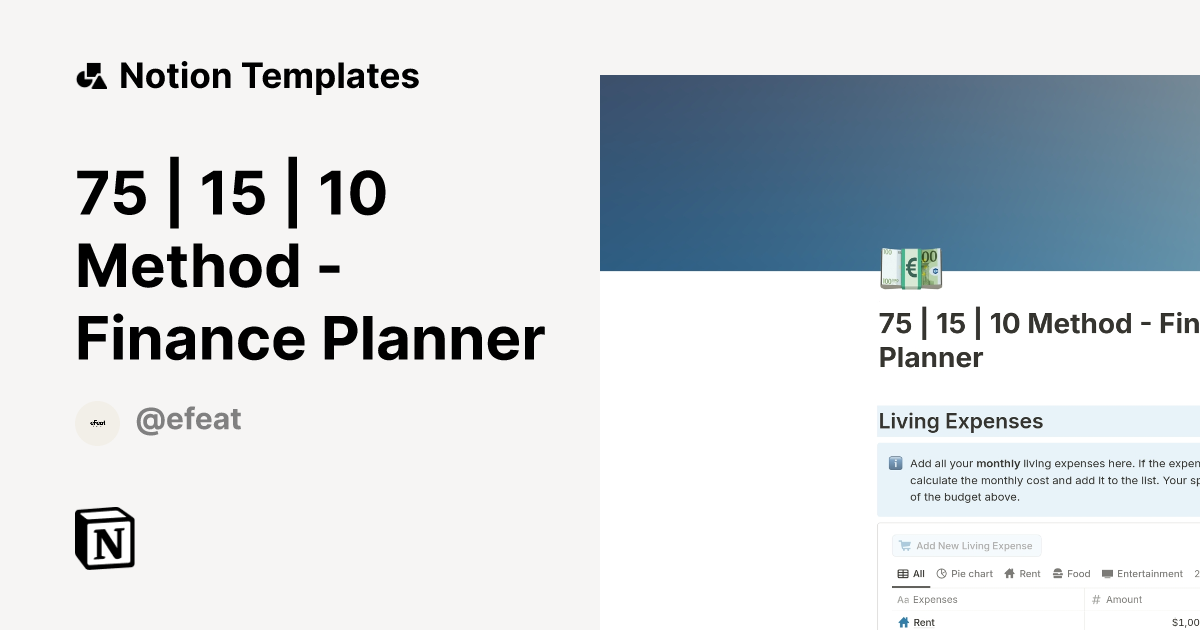Image resolution: width=1200 pixels, height=630 pixels.
Task: Click the clock icon next to Pie chart
Action: tap(942, 573)
